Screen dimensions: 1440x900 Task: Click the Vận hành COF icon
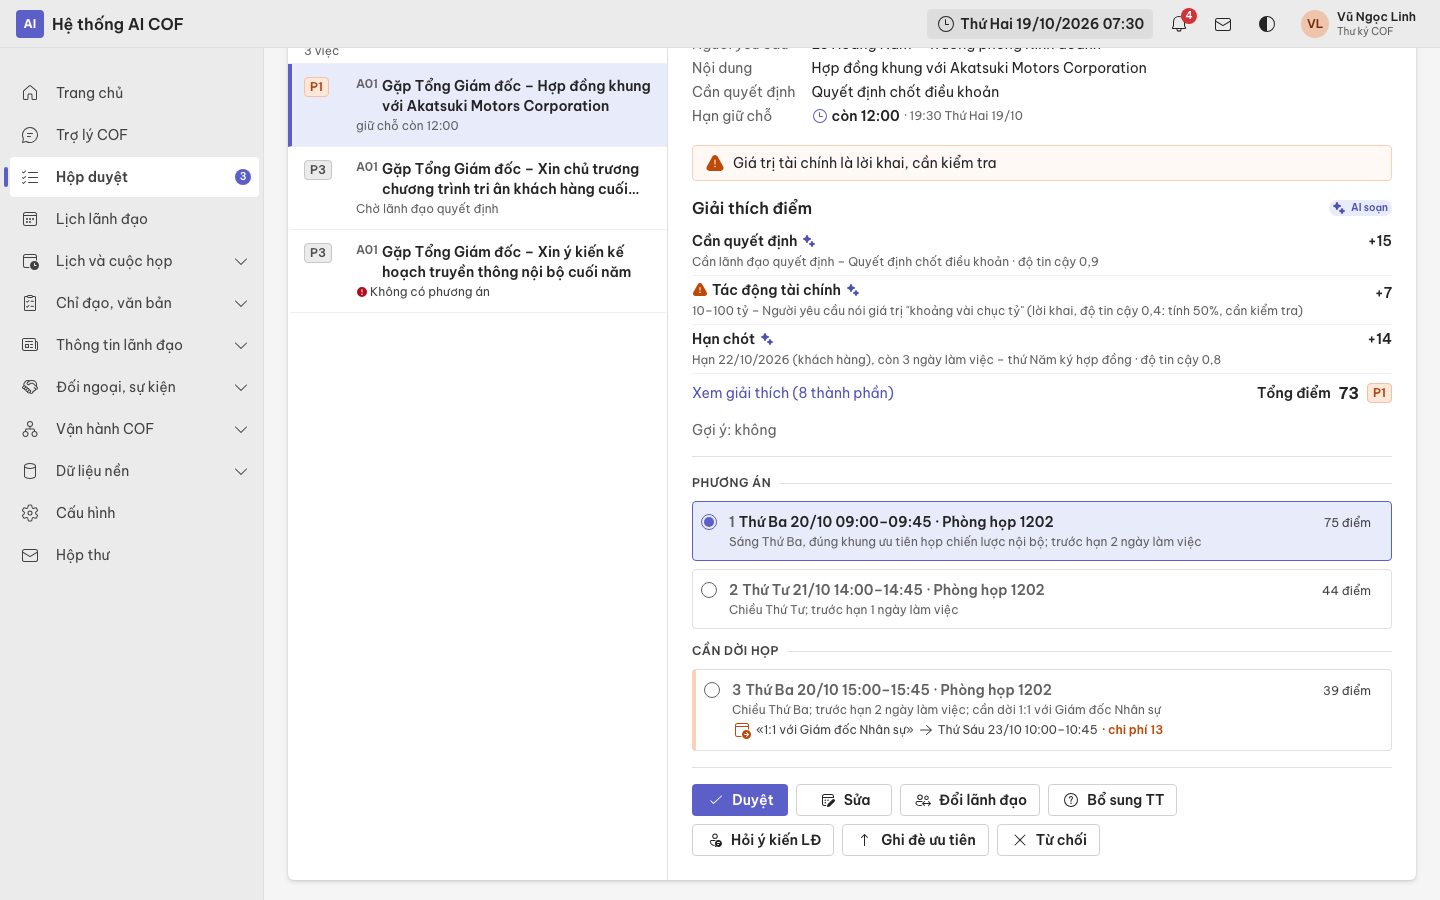click(30, 429)
